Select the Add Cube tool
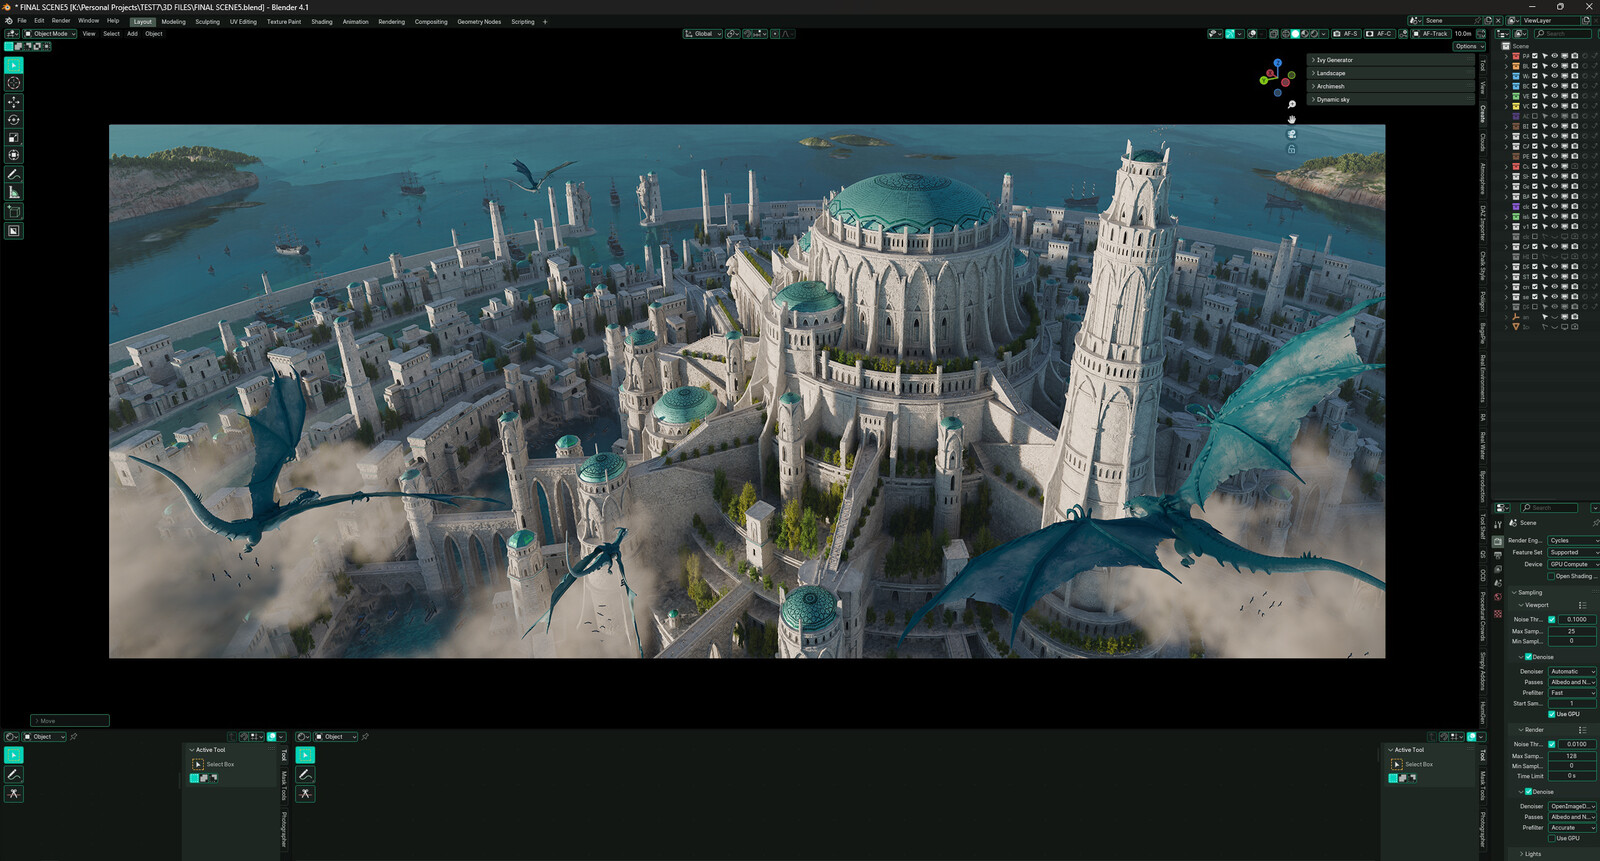1600x861 pixels. (x=14, y=212)
